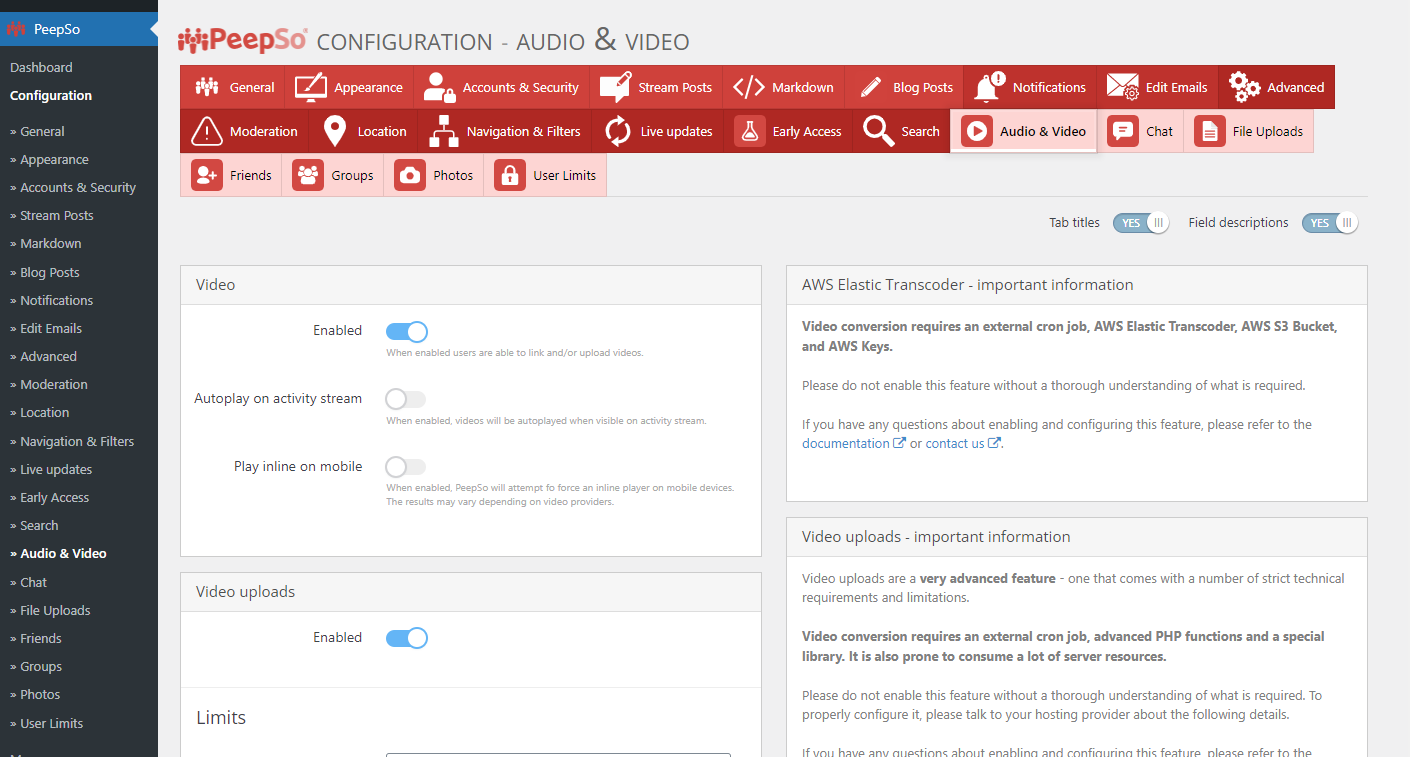
Task: Click 'AWS Elastic Transcoder - important information' heading
Action: click(968, 285)
